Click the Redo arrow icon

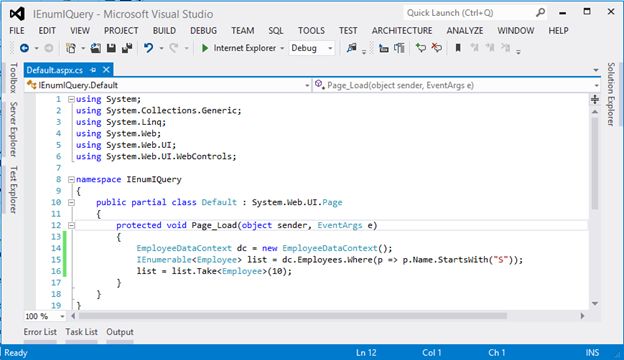[174, 48]
